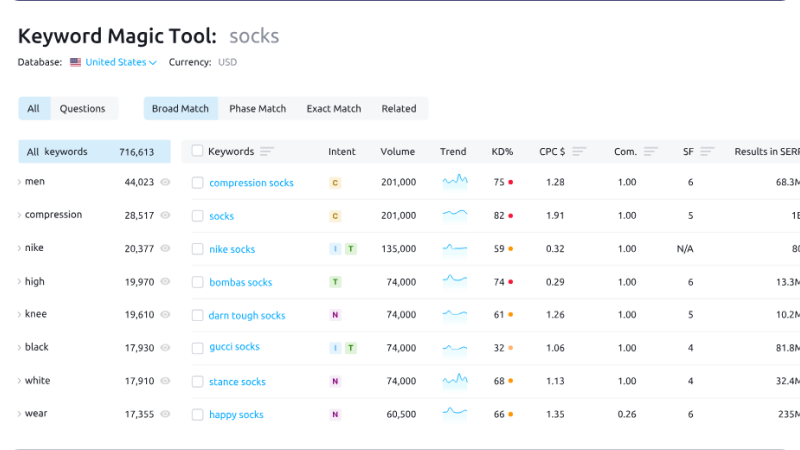Click the N intent badge for darn tough socks
The height and width of the screenshot is (450, 800).
point(335,315)
